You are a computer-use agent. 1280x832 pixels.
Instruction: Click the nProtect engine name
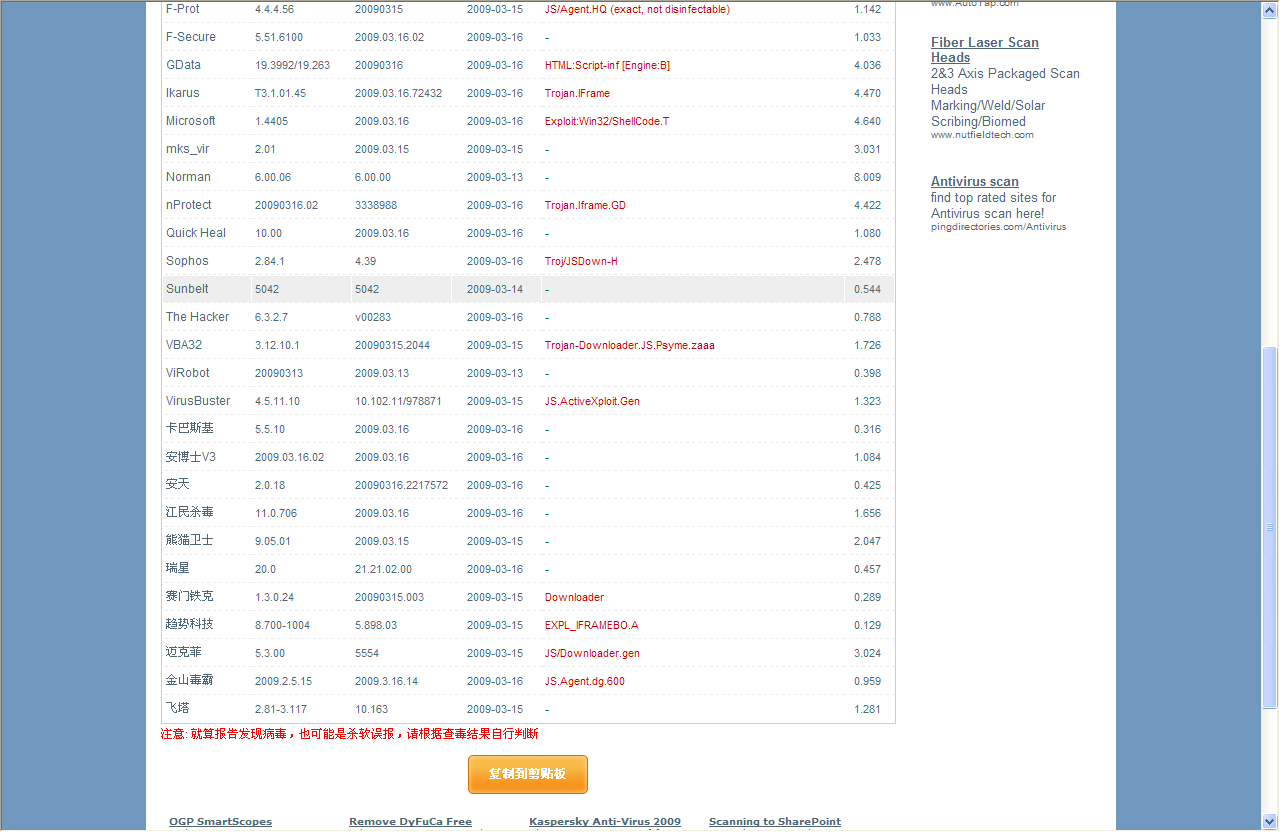(x=189, y=205)
